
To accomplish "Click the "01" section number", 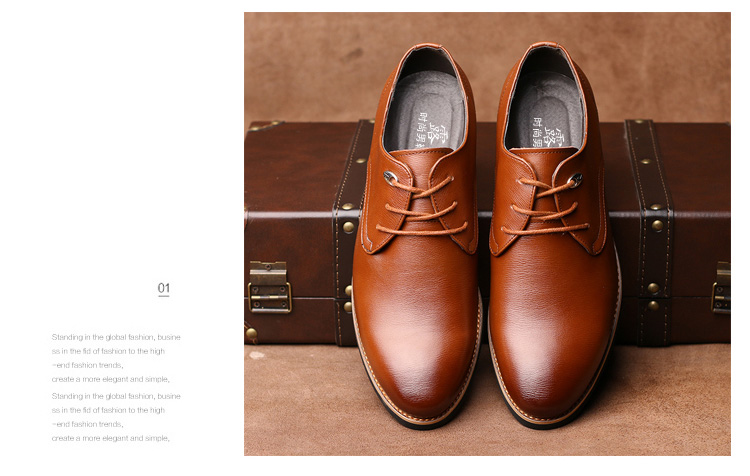I will 163,289.
